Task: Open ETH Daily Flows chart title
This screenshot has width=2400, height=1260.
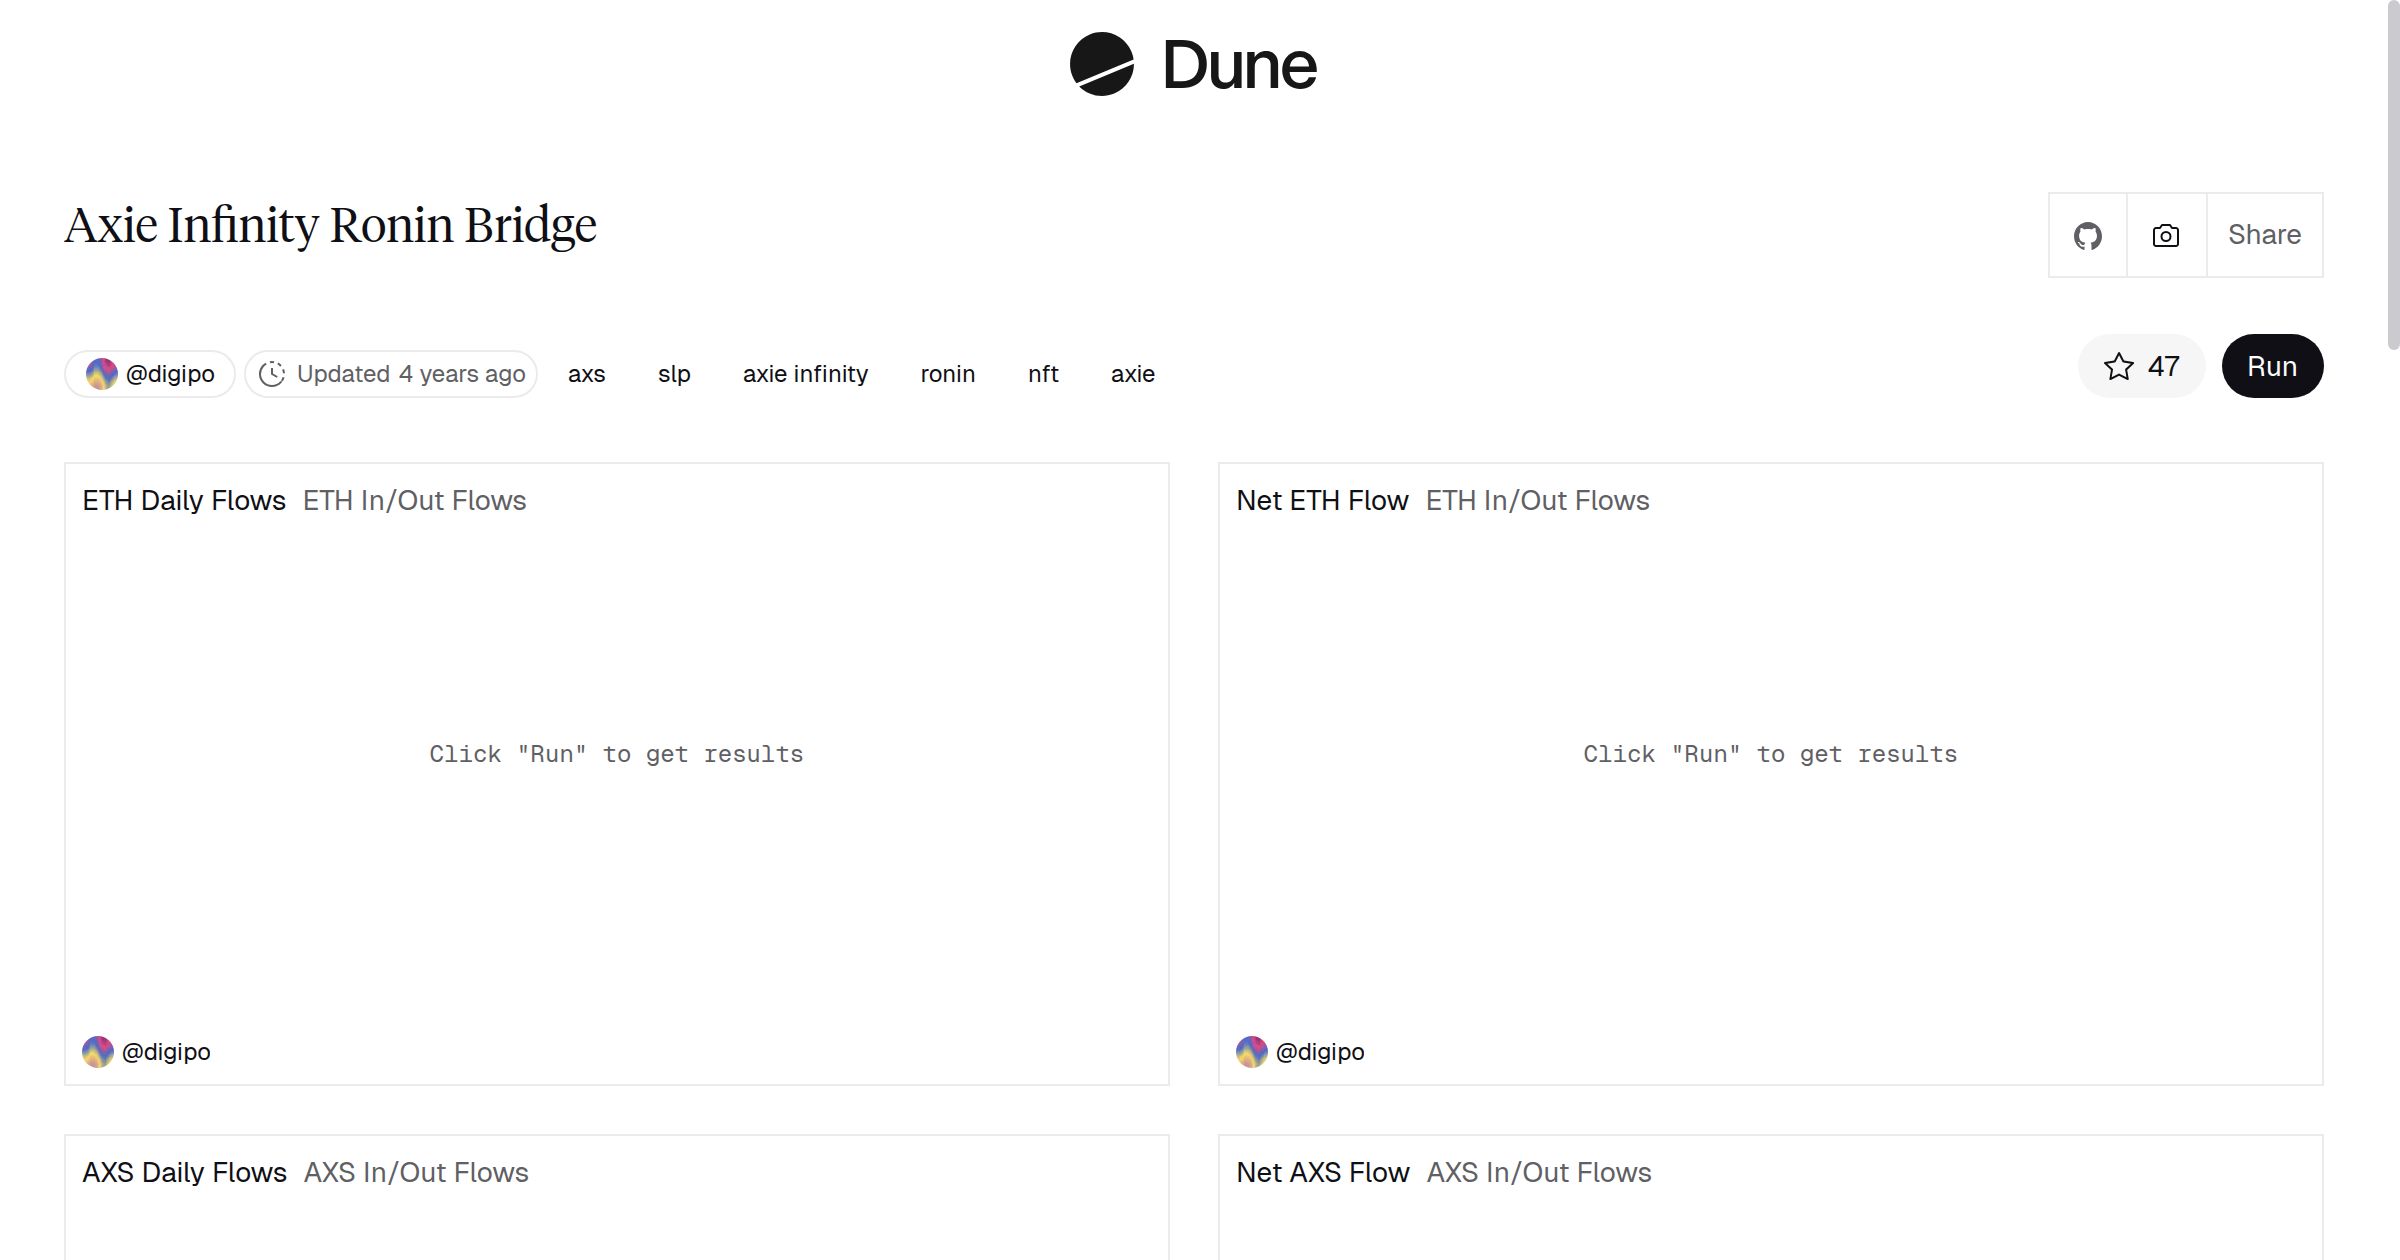Action: coord(184,501)
